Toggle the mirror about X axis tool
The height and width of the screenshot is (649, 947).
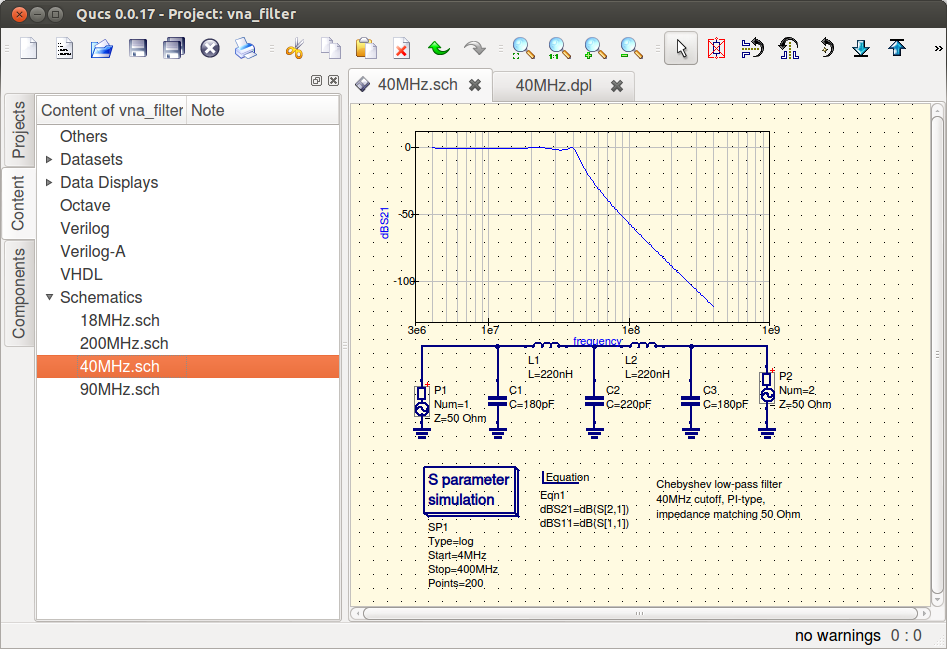tap(752, 48)
